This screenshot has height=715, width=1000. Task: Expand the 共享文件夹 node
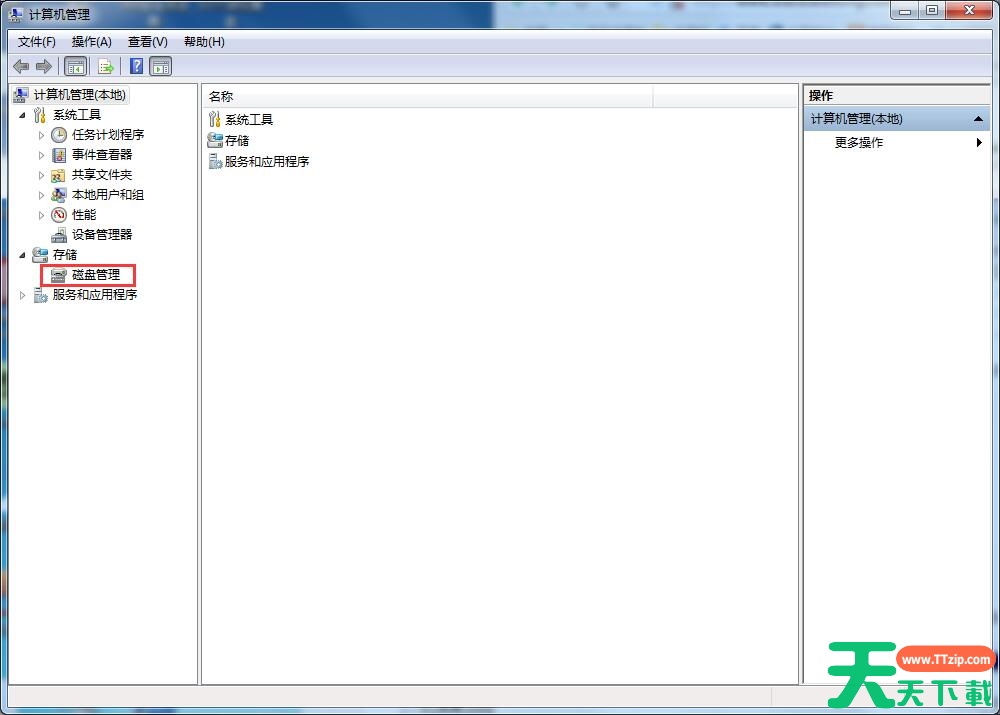coord(41,175)
